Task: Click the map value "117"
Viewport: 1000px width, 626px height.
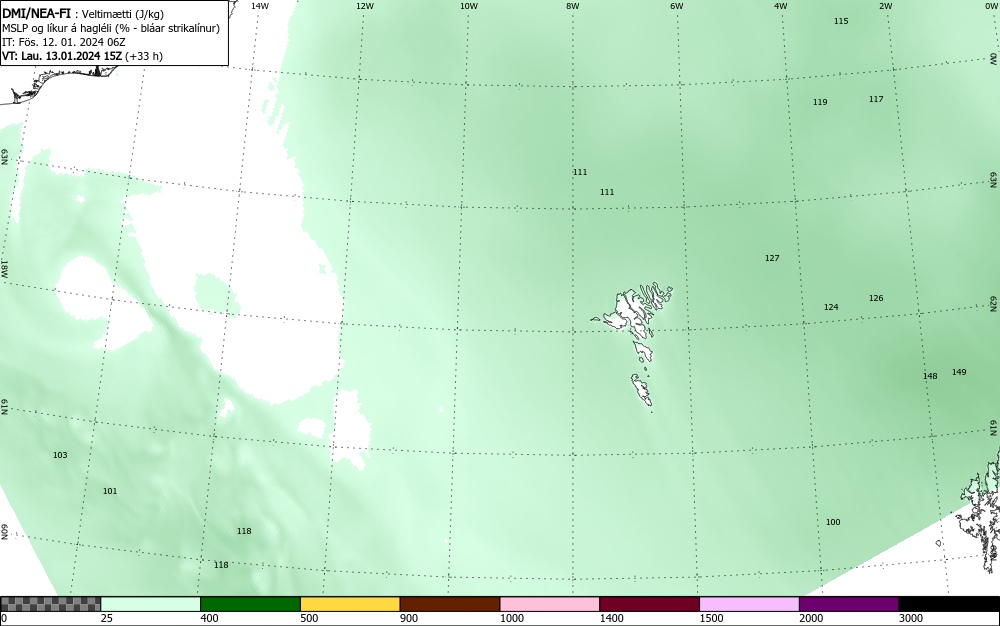Action: [876, 99]
